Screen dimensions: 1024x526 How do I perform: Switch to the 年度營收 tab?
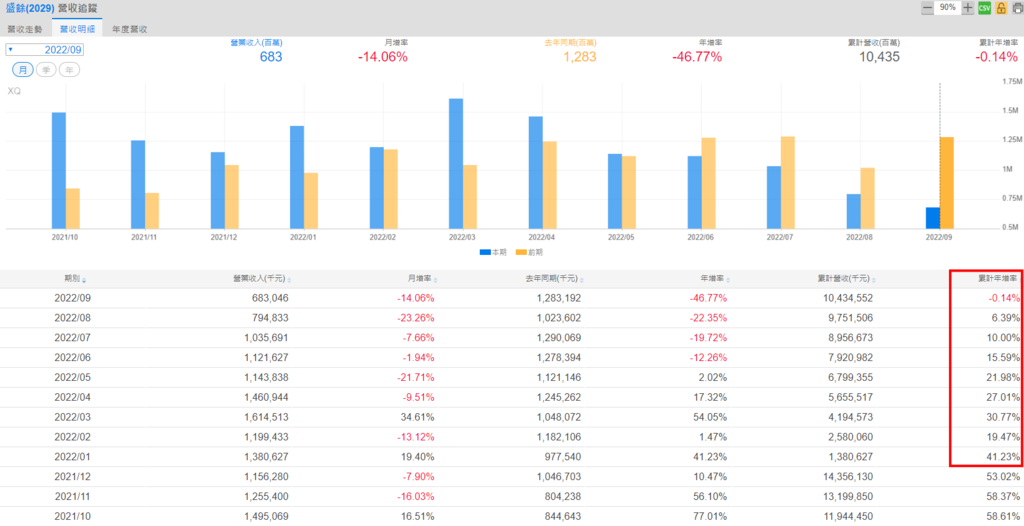point(129,29)
